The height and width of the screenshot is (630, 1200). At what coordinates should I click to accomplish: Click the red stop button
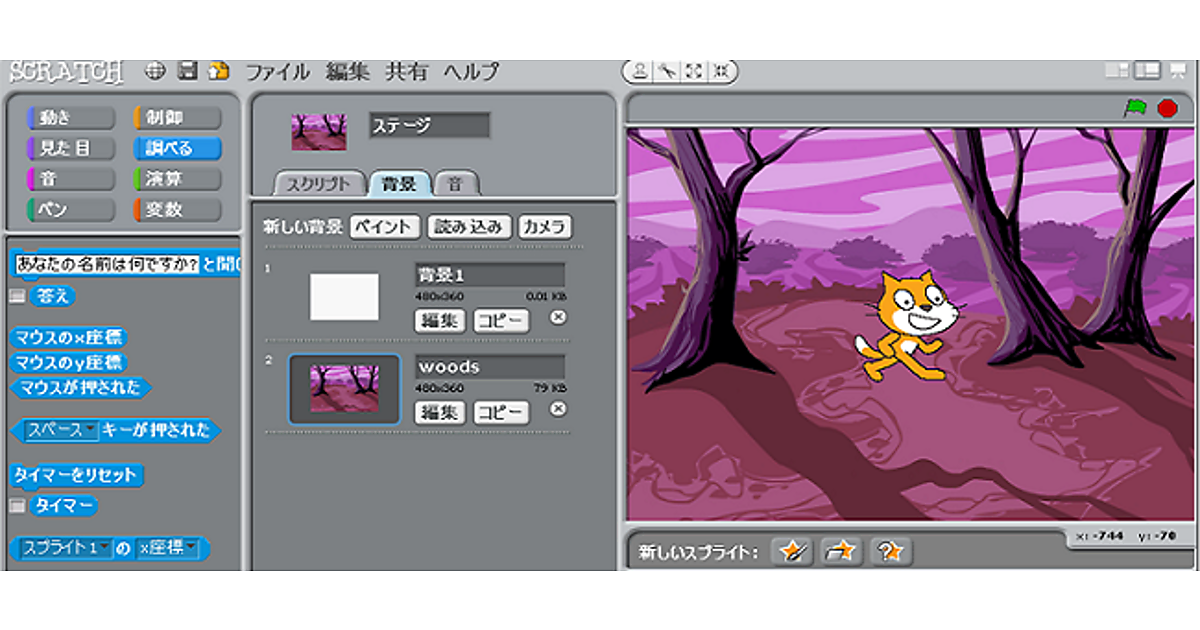(x=1167, y=108)
